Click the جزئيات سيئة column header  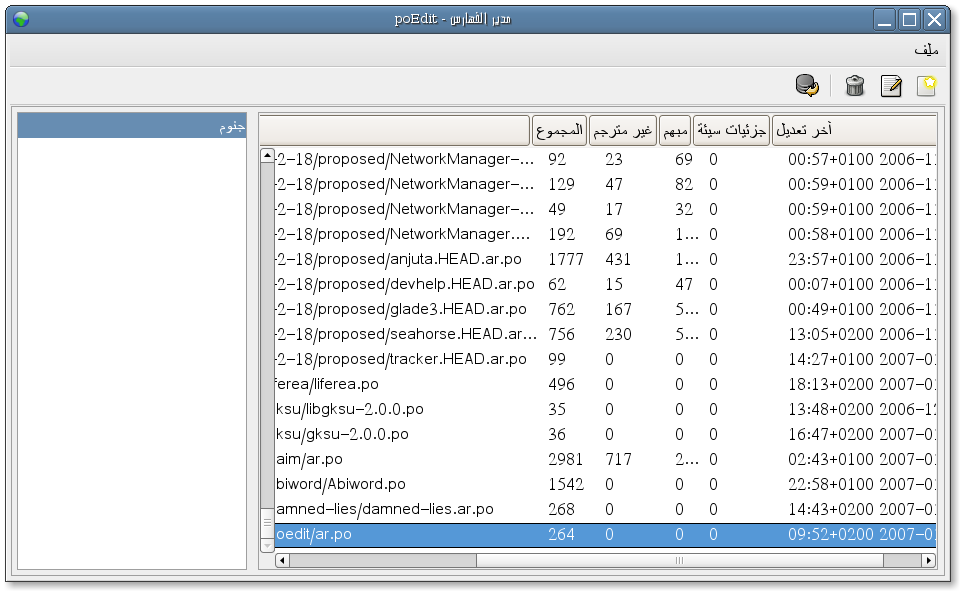(731, 131)
